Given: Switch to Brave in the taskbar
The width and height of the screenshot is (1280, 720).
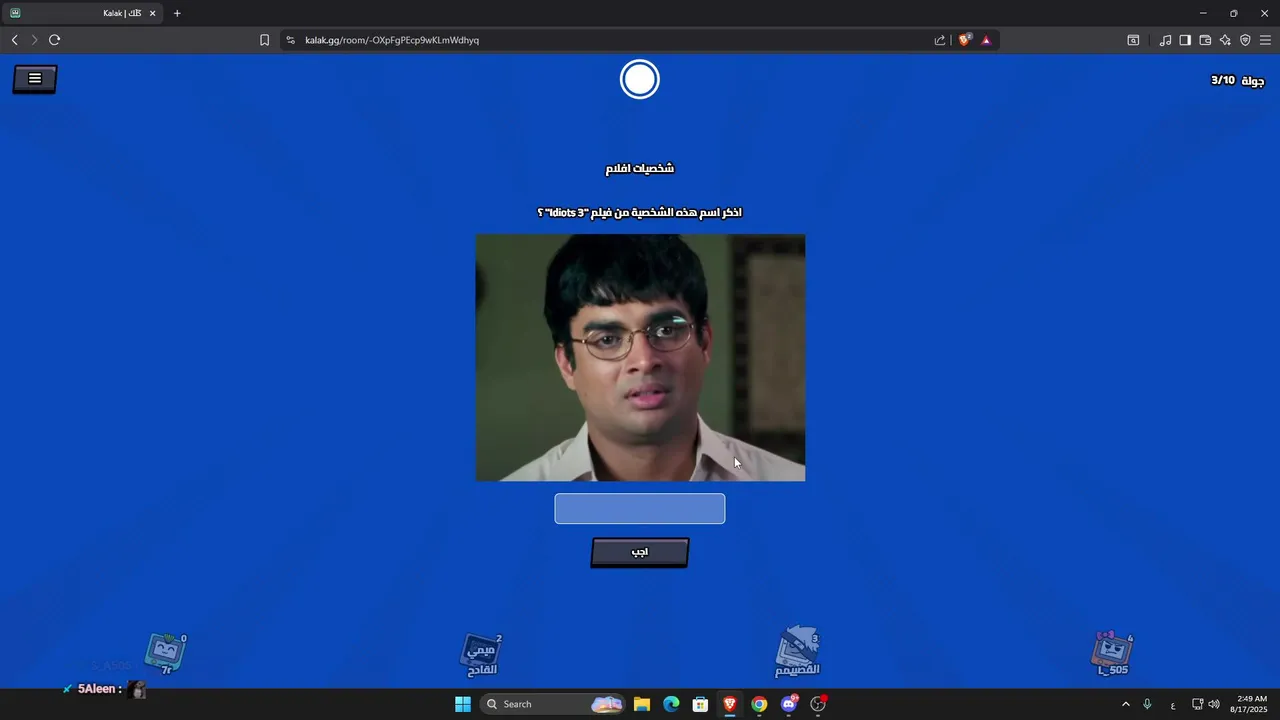Looking at the screenshot, I should [x=730, y=704].
